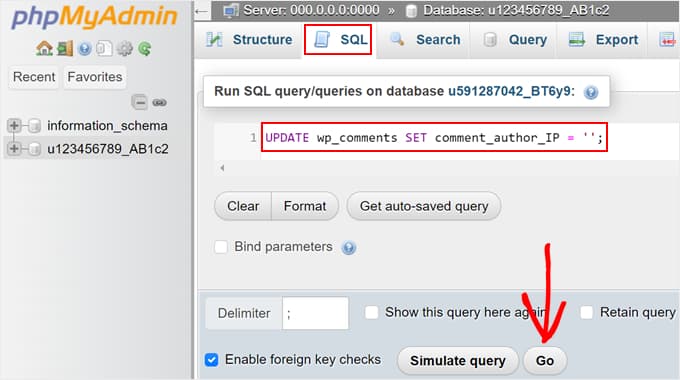This screenshot has height=380, width=680.
Task: Click the information_schema database icon
Action: 34,126
